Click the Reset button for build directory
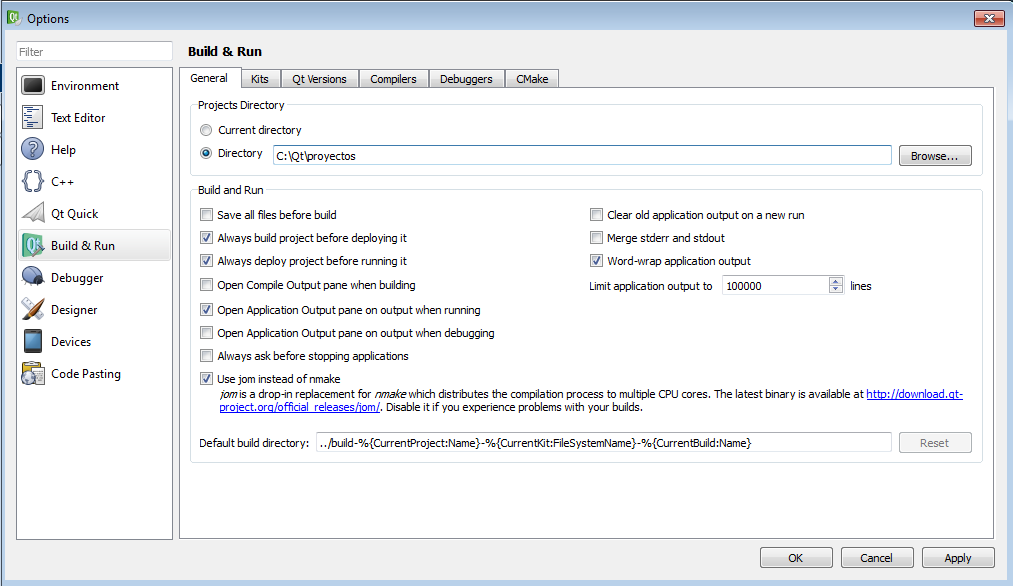Viewport: 1013px width, 586px height. [x=935, y=443]
